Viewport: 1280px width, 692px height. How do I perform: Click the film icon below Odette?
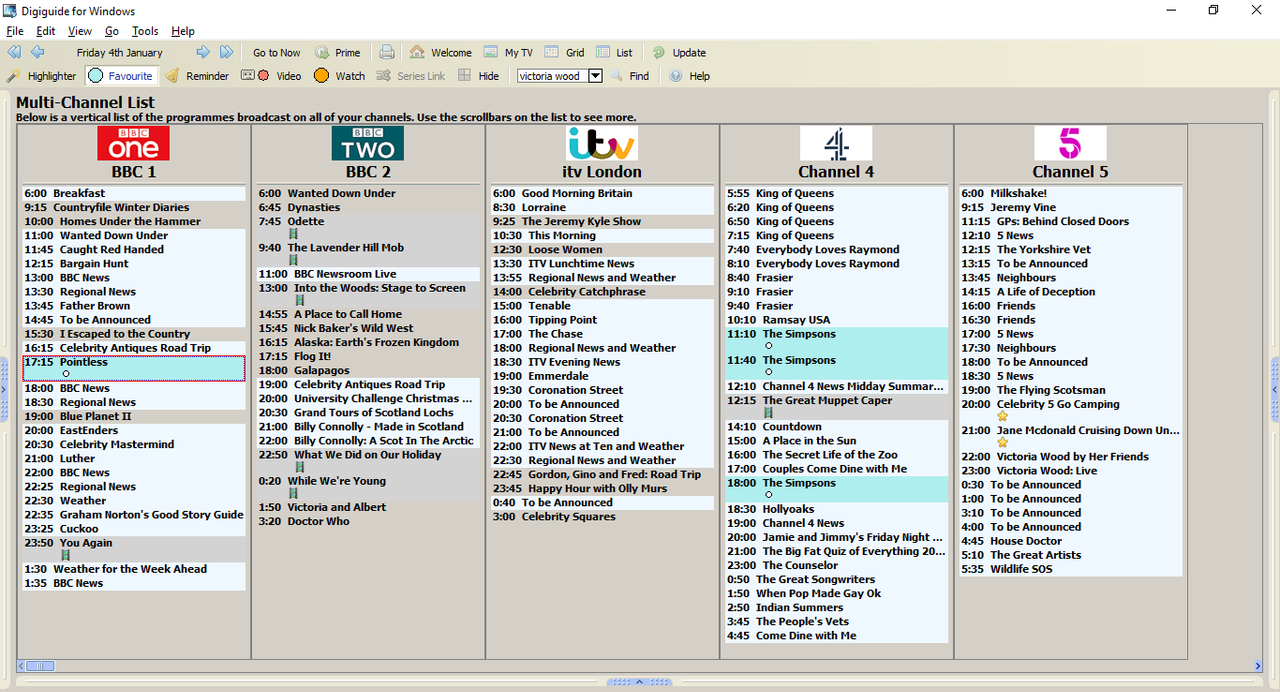(x=293, y=234)
